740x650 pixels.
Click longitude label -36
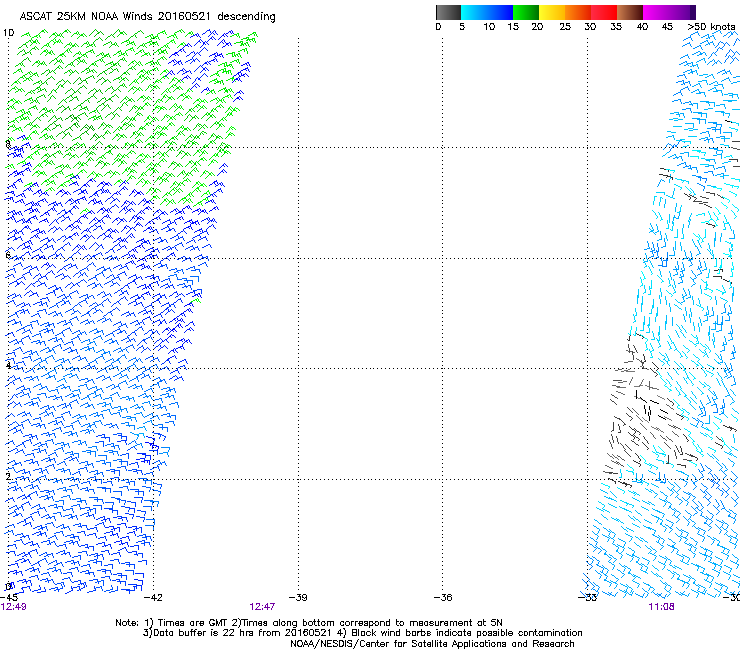pyautogui.click(x=443, y=597)
